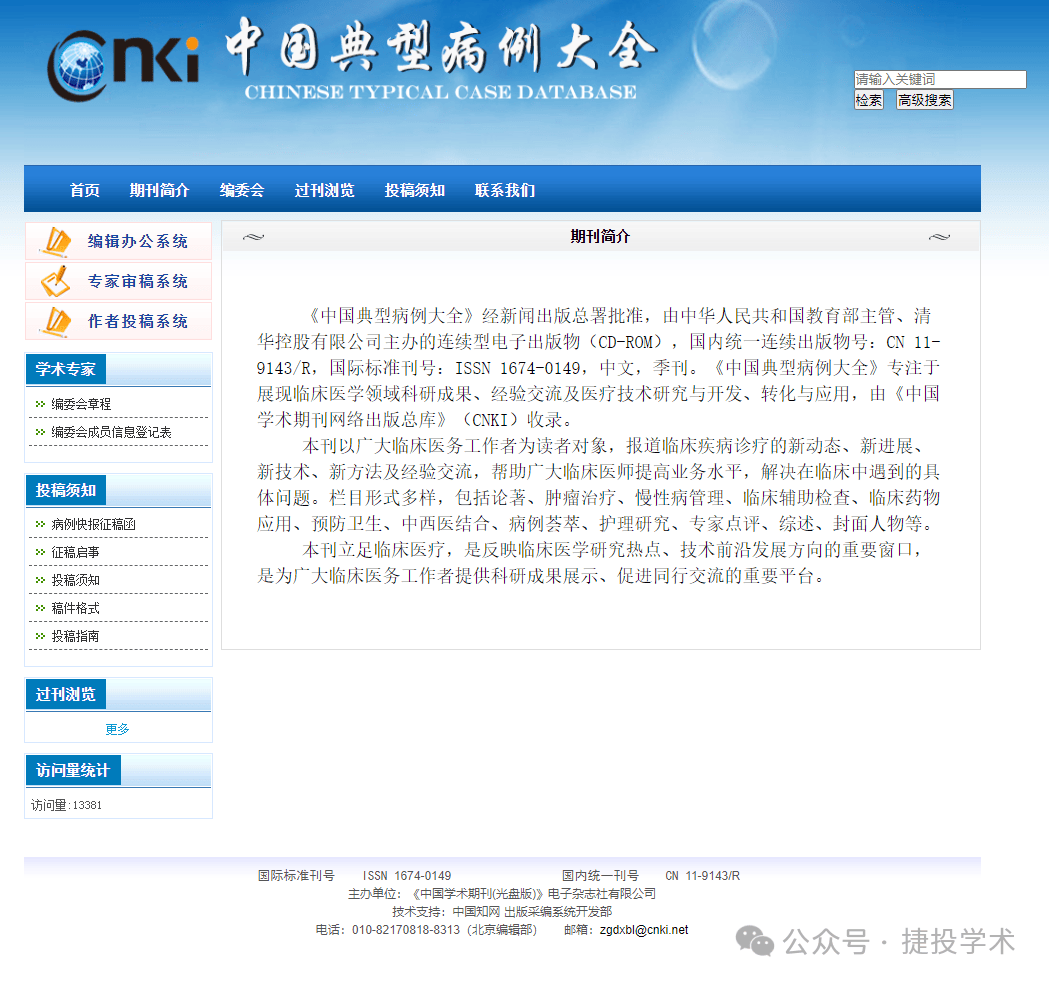Click the zgdxbl@cnki.net email link
Image resolution: width=1049 pixels, height=984 pixels.
click(x=644, y=930)
